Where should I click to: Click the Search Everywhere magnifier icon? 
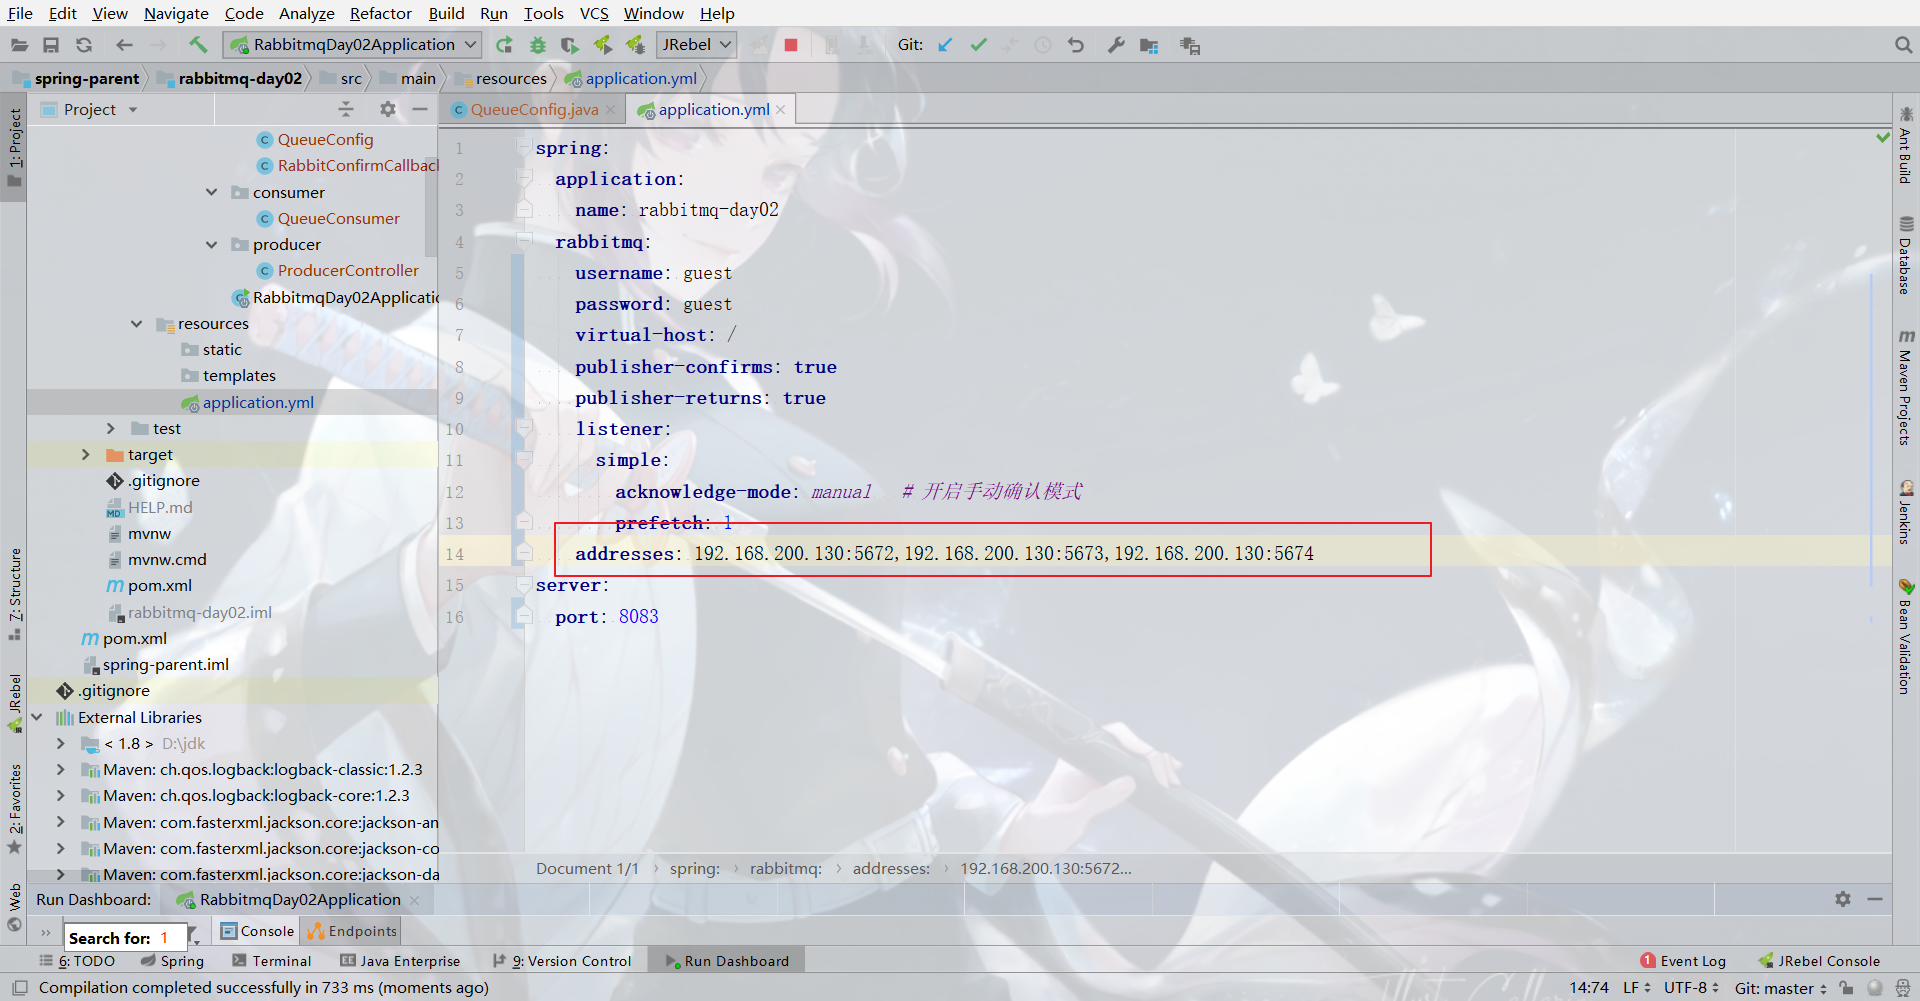pyautogui.click(x=1903, y=45)
